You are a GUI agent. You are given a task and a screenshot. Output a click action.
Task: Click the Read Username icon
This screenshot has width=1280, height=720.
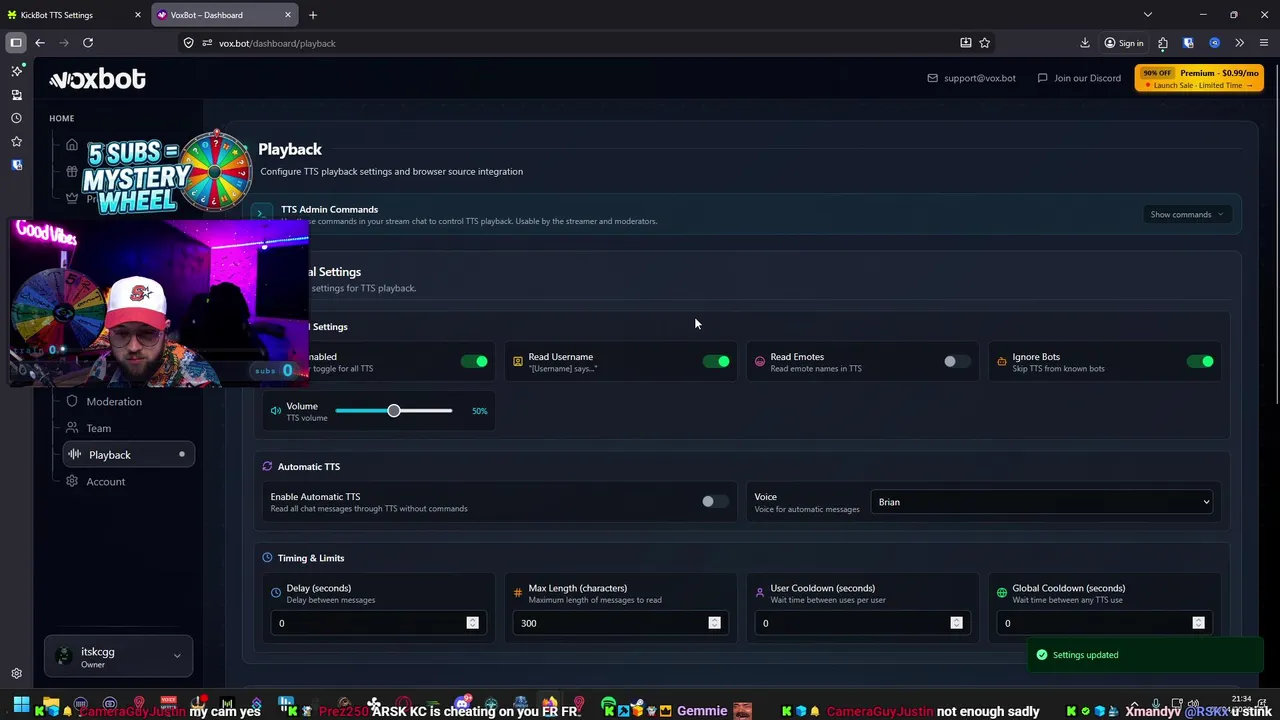point(518,361)
